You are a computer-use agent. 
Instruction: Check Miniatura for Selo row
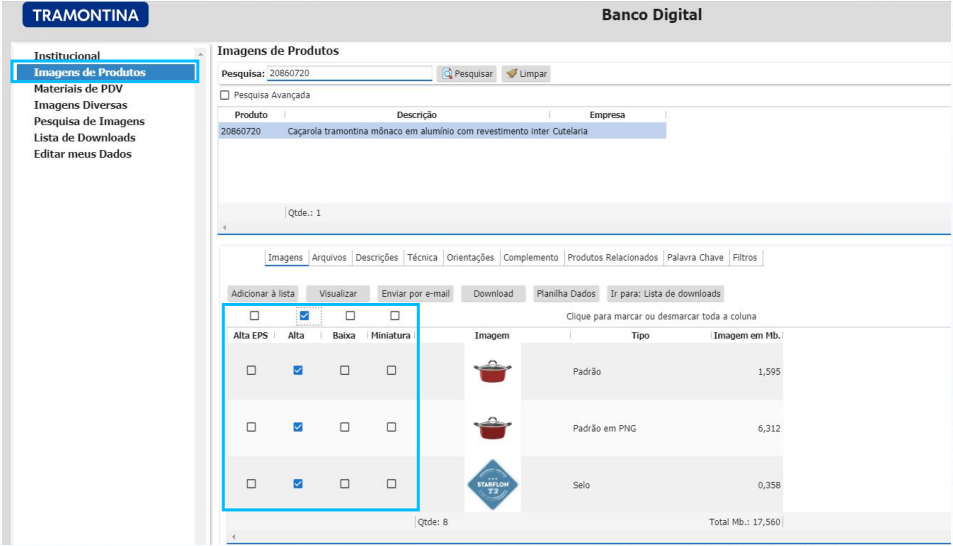click(x=391, y=484)
